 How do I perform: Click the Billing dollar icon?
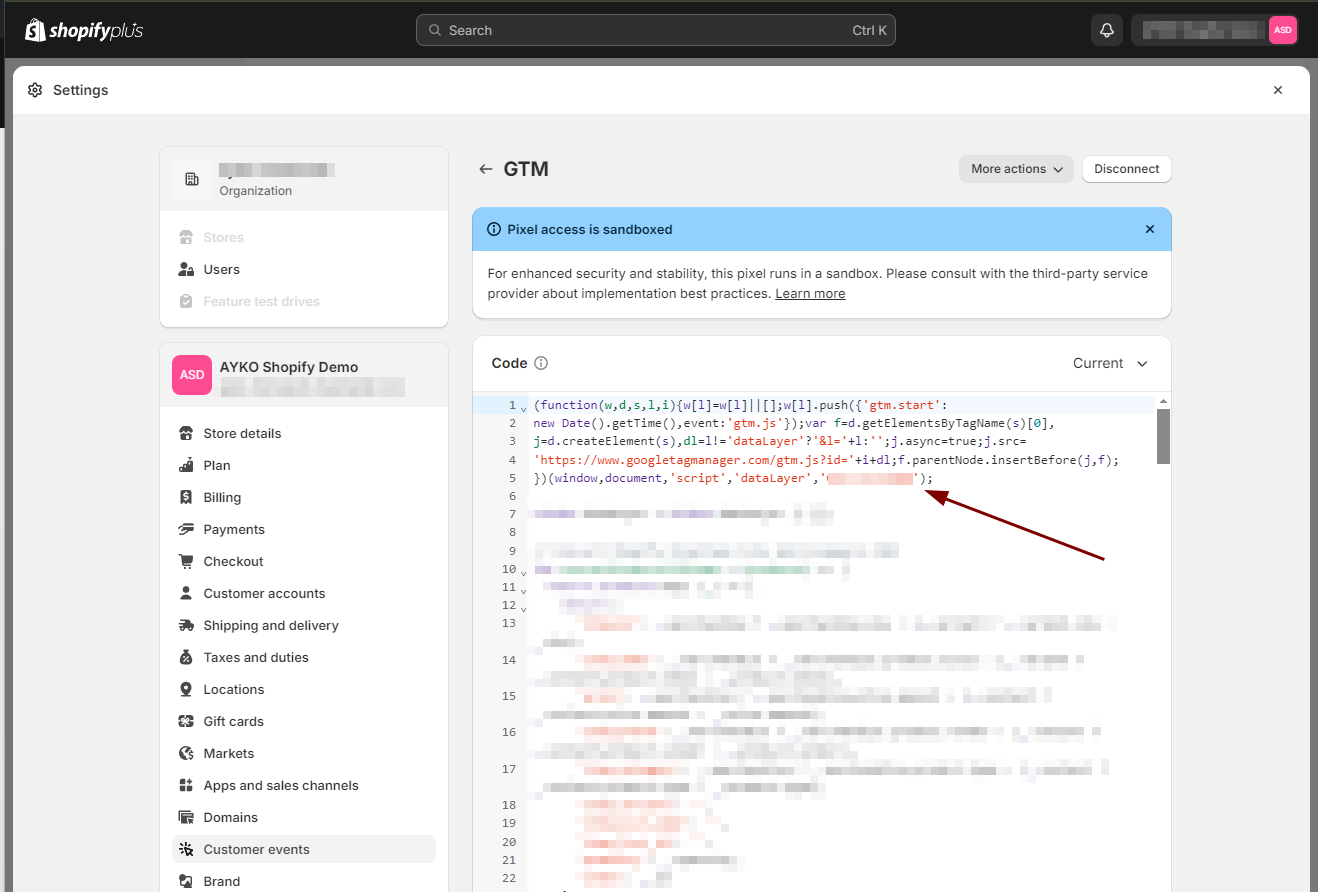[x=186, y=497]
